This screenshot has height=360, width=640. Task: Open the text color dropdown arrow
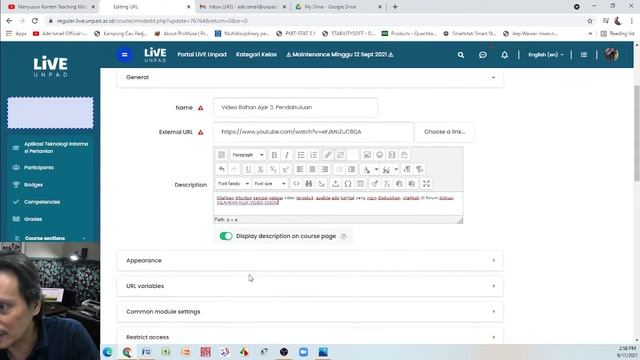pyautogui.click(x=376, y=169)
